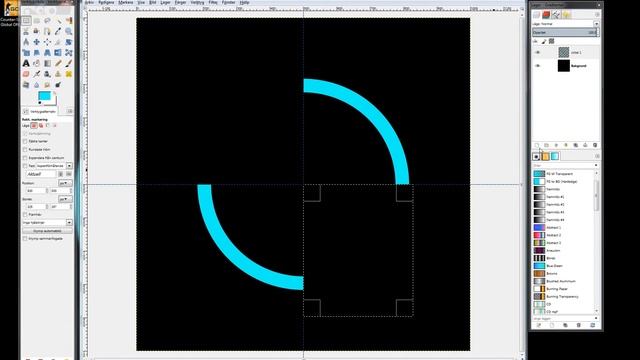Enable Expandera från centrum checkbox
This screenshot has width=640, height=360.
tap(25, 158)
